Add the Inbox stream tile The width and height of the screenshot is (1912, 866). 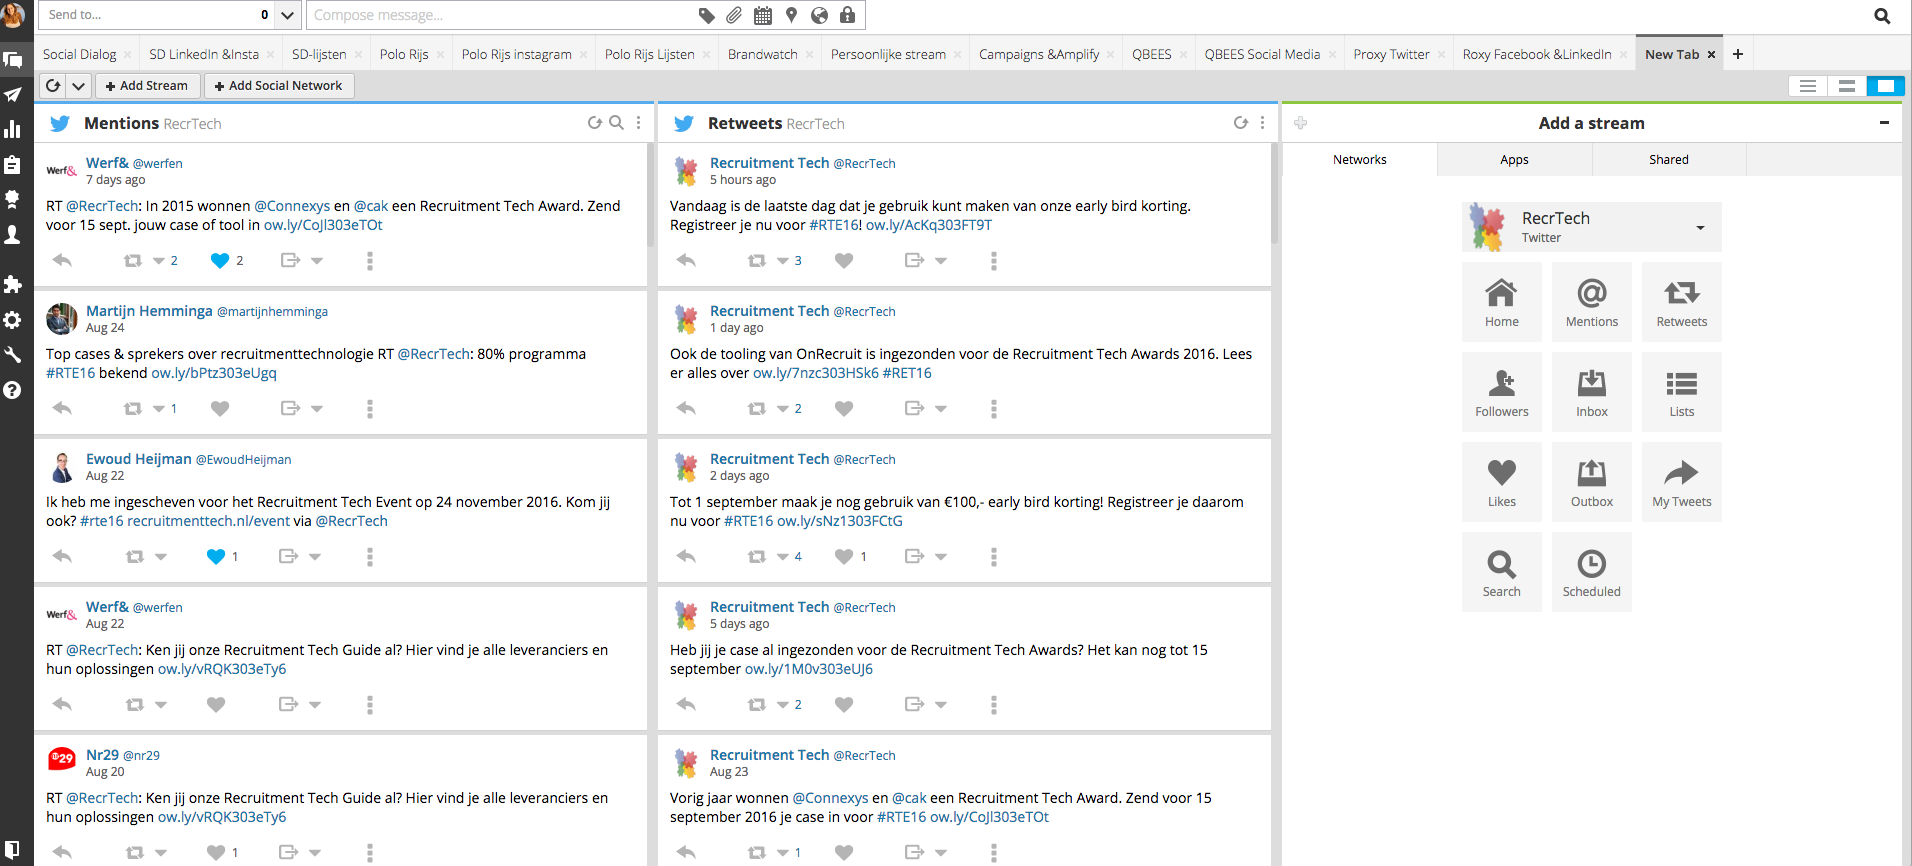point(1591,392)
